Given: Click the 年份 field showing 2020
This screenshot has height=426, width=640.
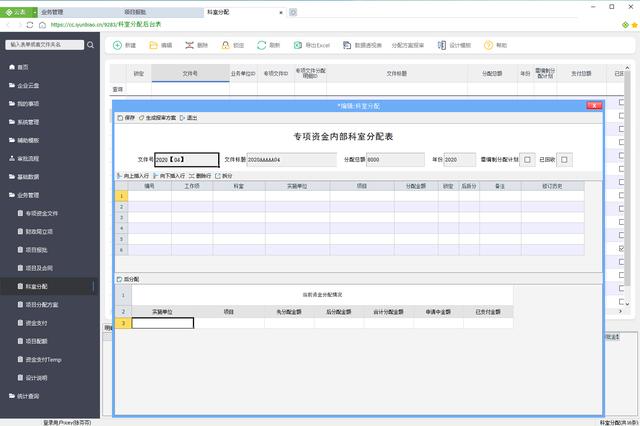Looking at the screenshot, I should [x=460, y=160].
